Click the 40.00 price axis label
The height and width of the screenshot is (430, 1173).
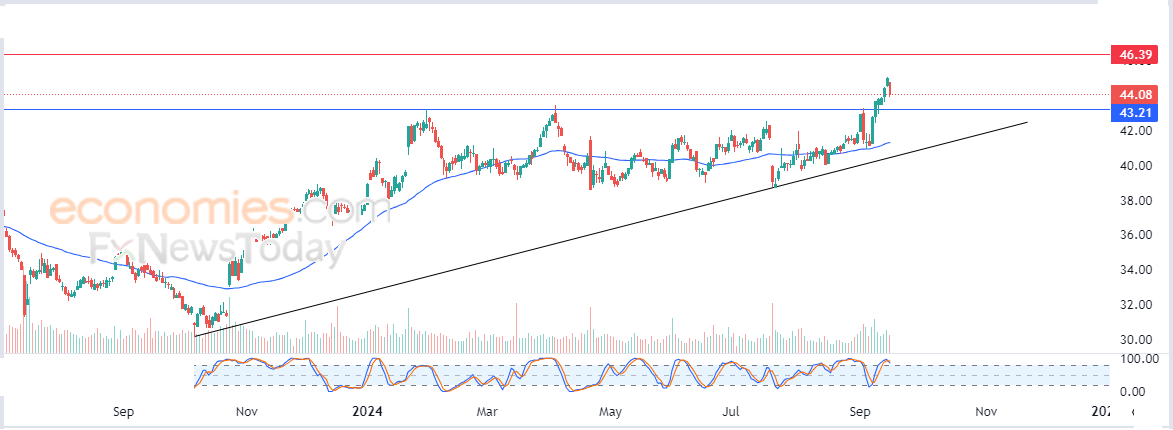pyautogui.click(x=1134, y=165)
